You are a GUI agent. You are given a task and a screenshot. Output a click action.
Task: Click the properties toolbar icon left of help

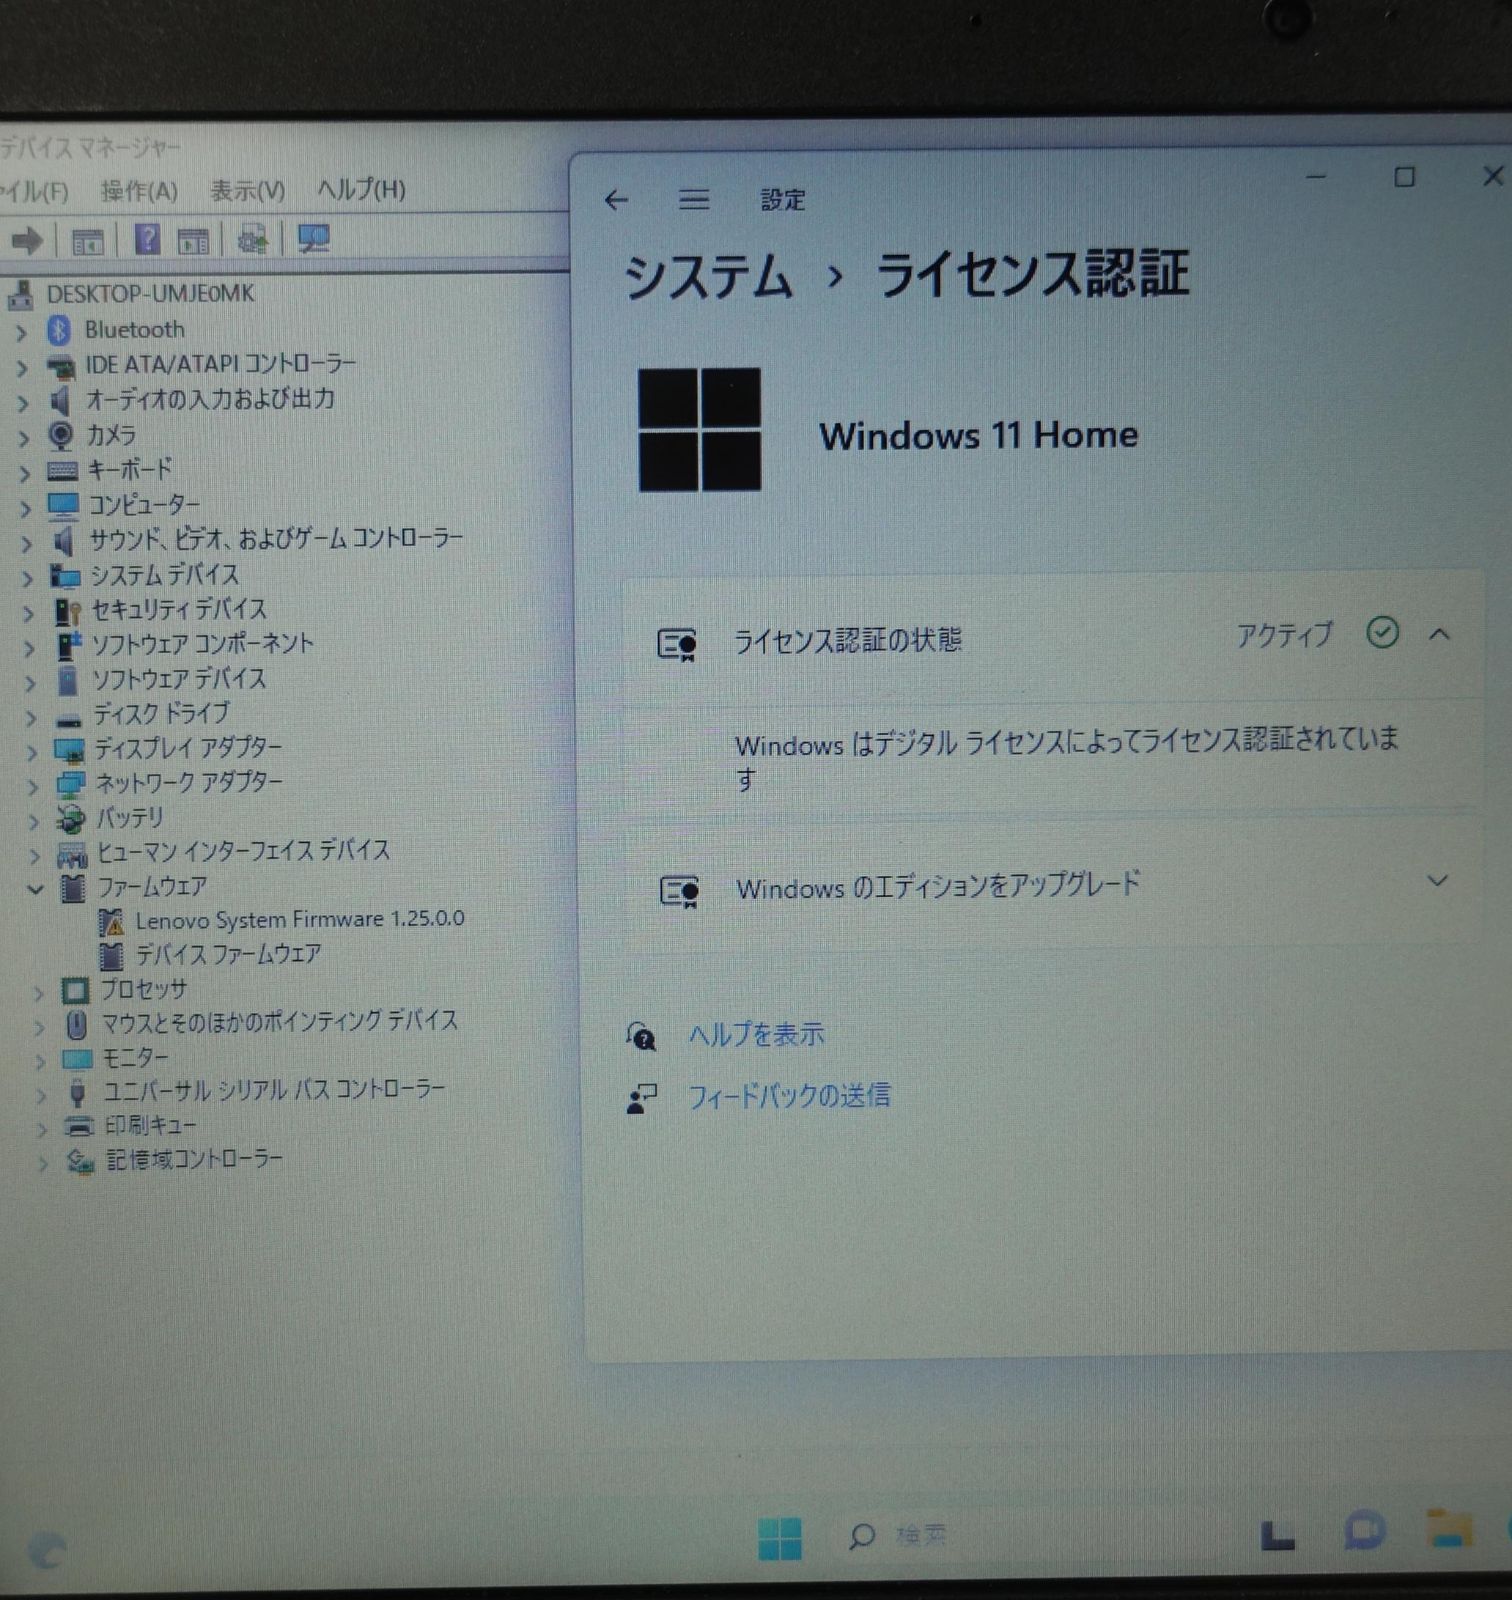click(x=87, y=241)
